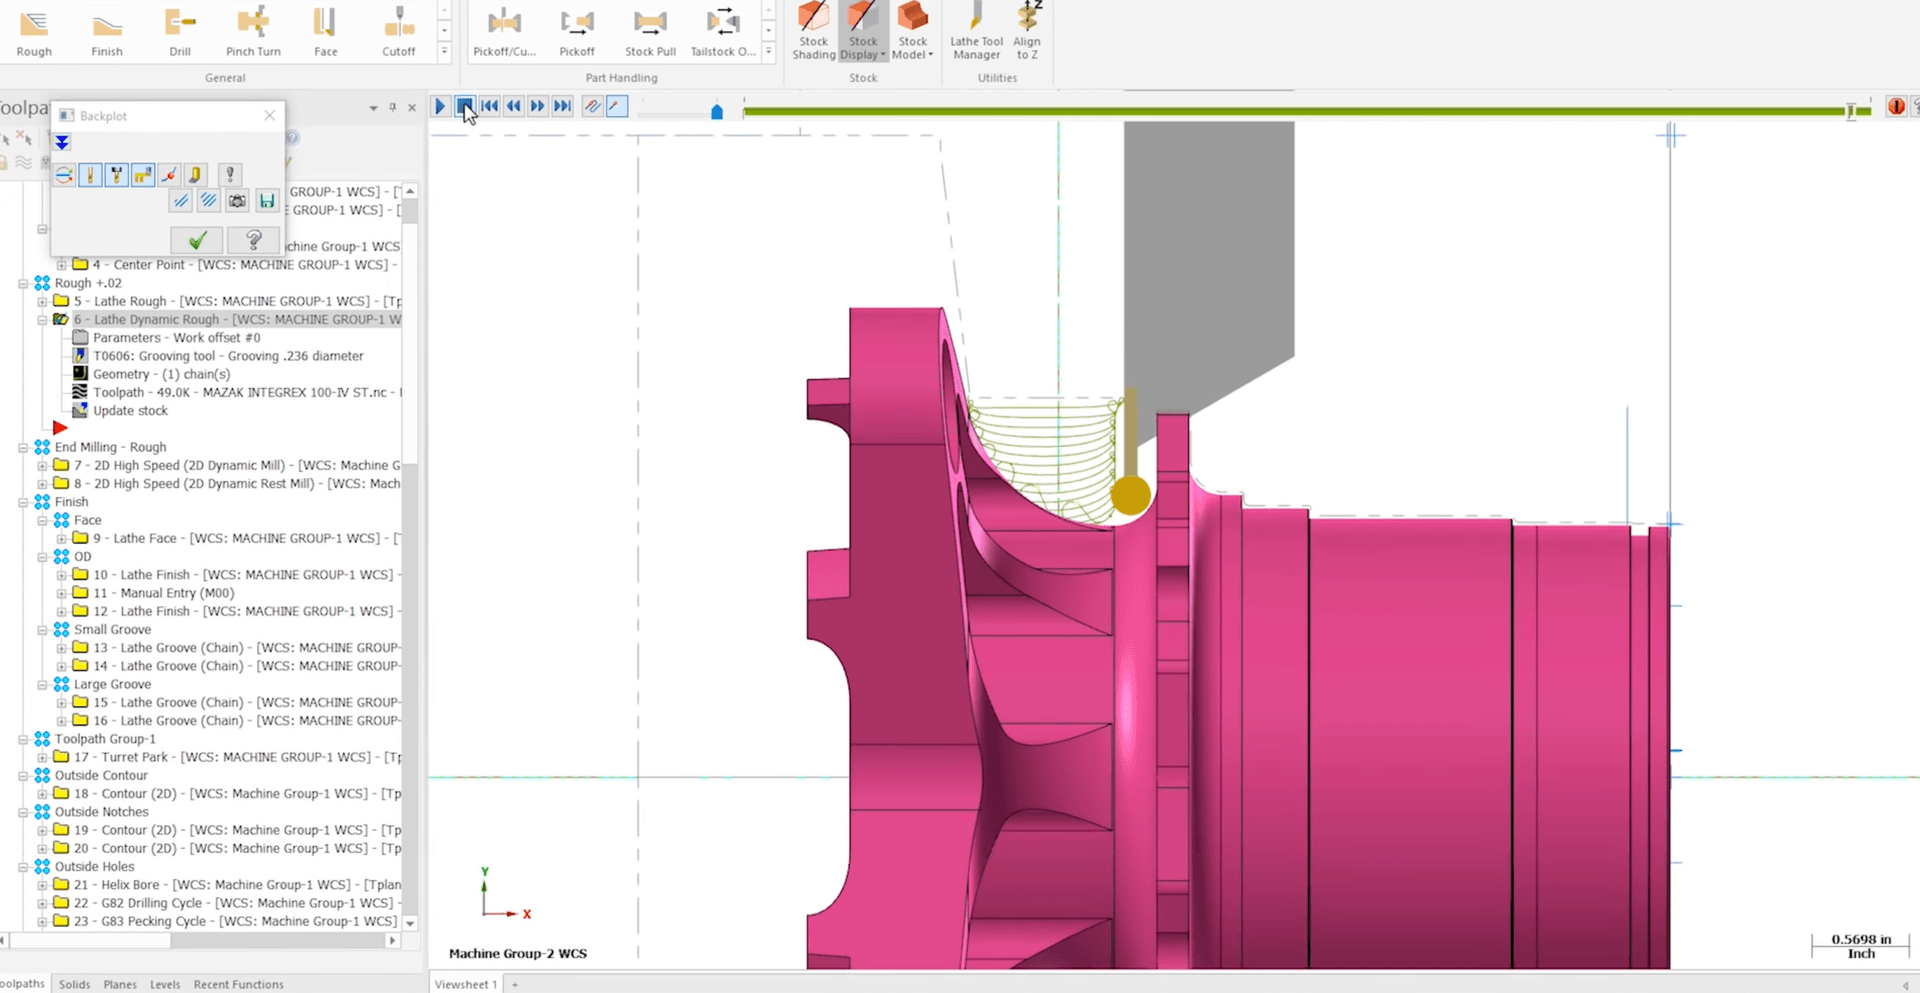1920x993 pixels.
Task: Click the Backplot help question mark button
Action: (253, 240)
